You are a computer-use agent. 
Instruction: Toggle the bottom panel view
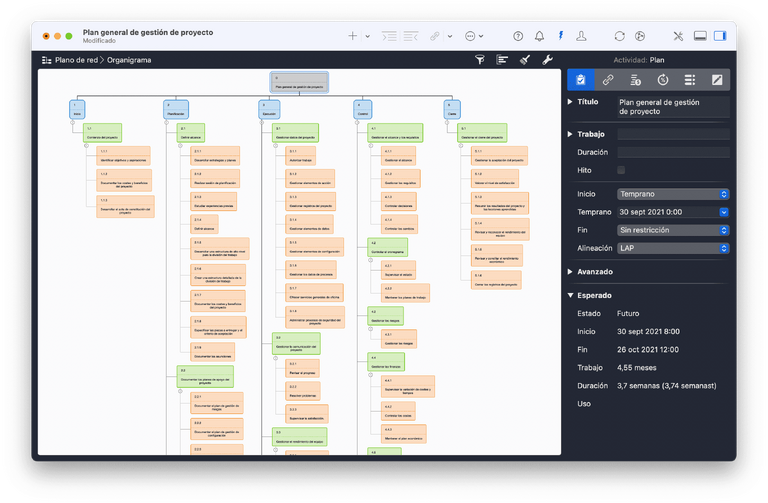point(699,36)
